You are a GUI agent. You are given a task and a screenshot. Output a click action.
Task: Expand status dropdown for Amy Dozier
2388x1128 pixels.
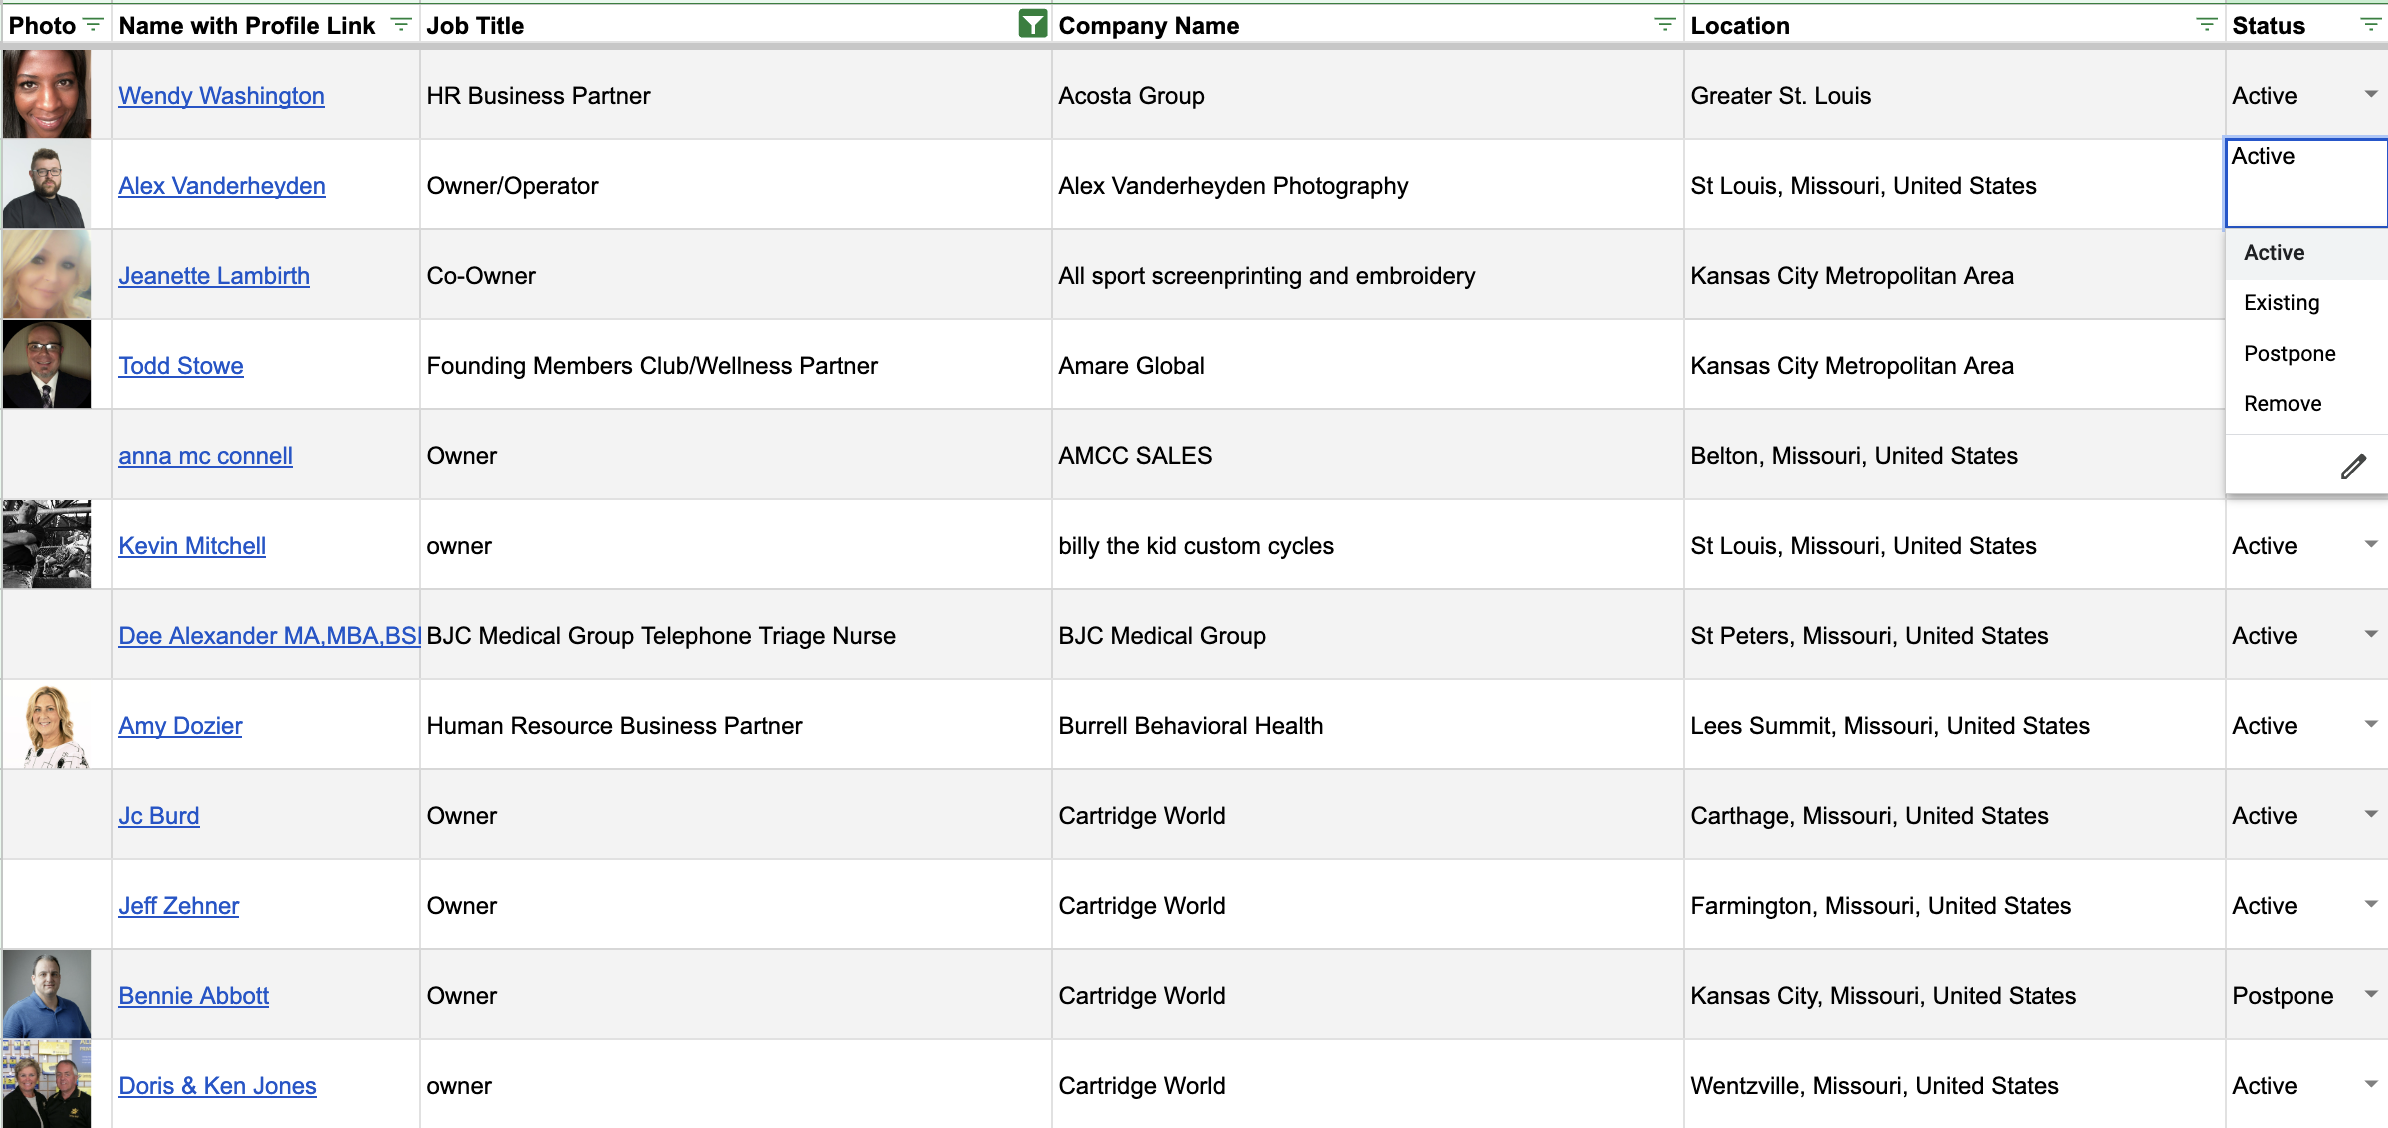[x=2370, y=725]
